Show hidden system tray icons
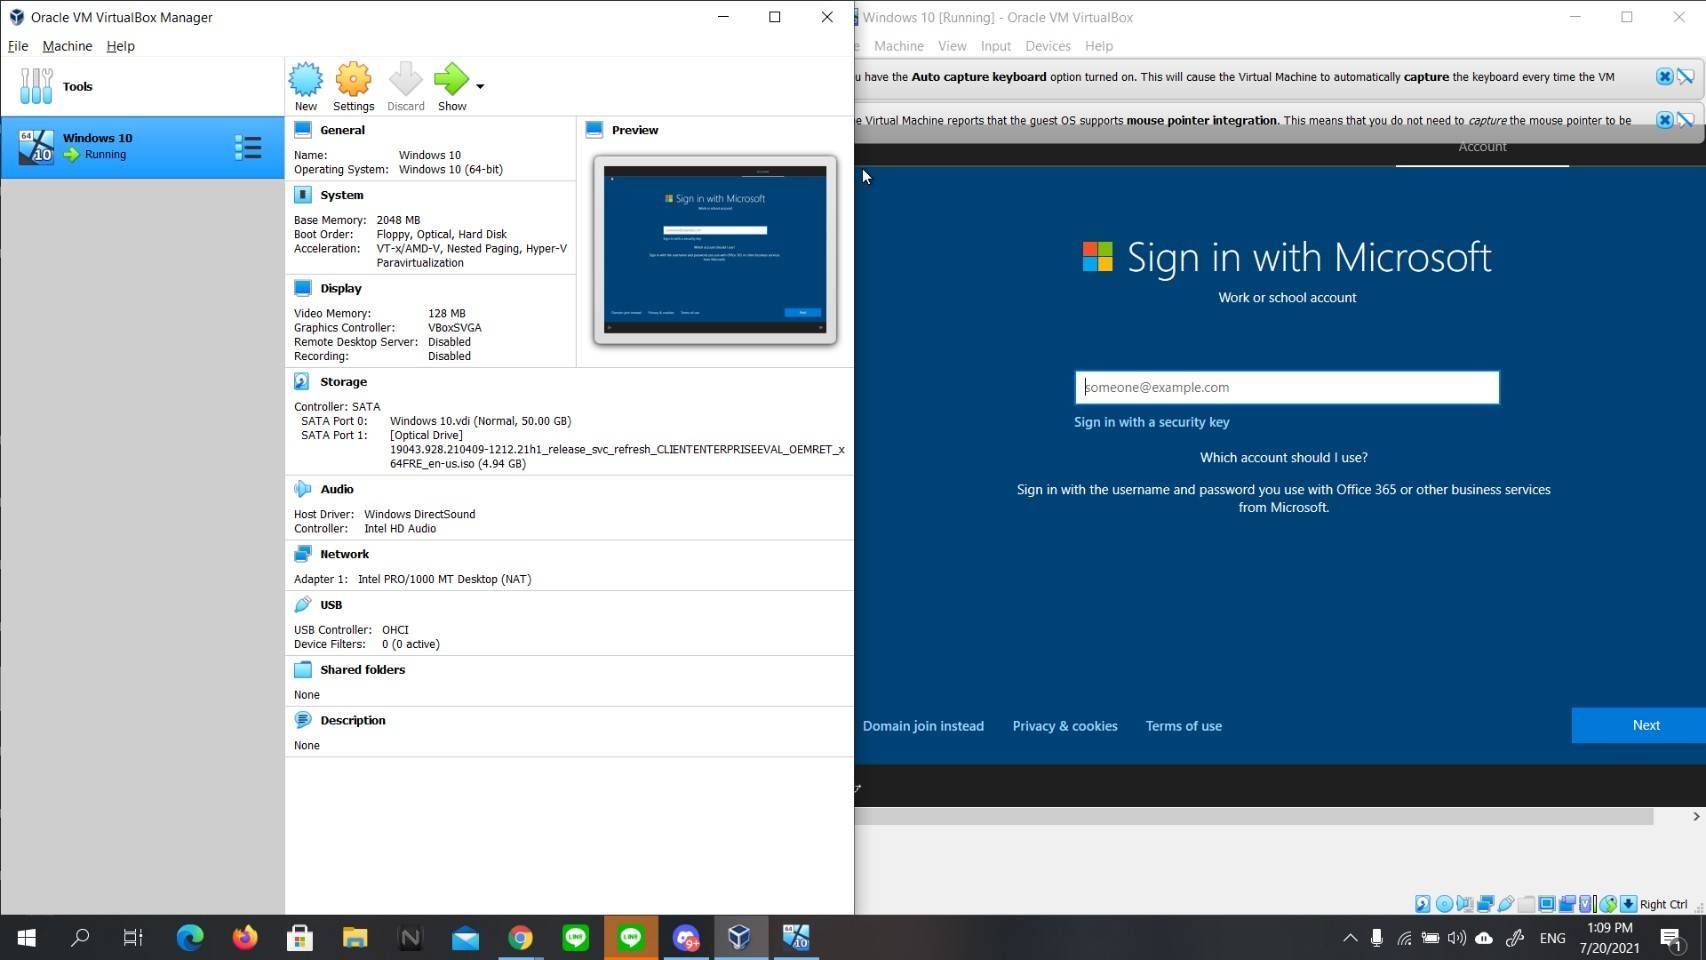 tap(1350, 938)
